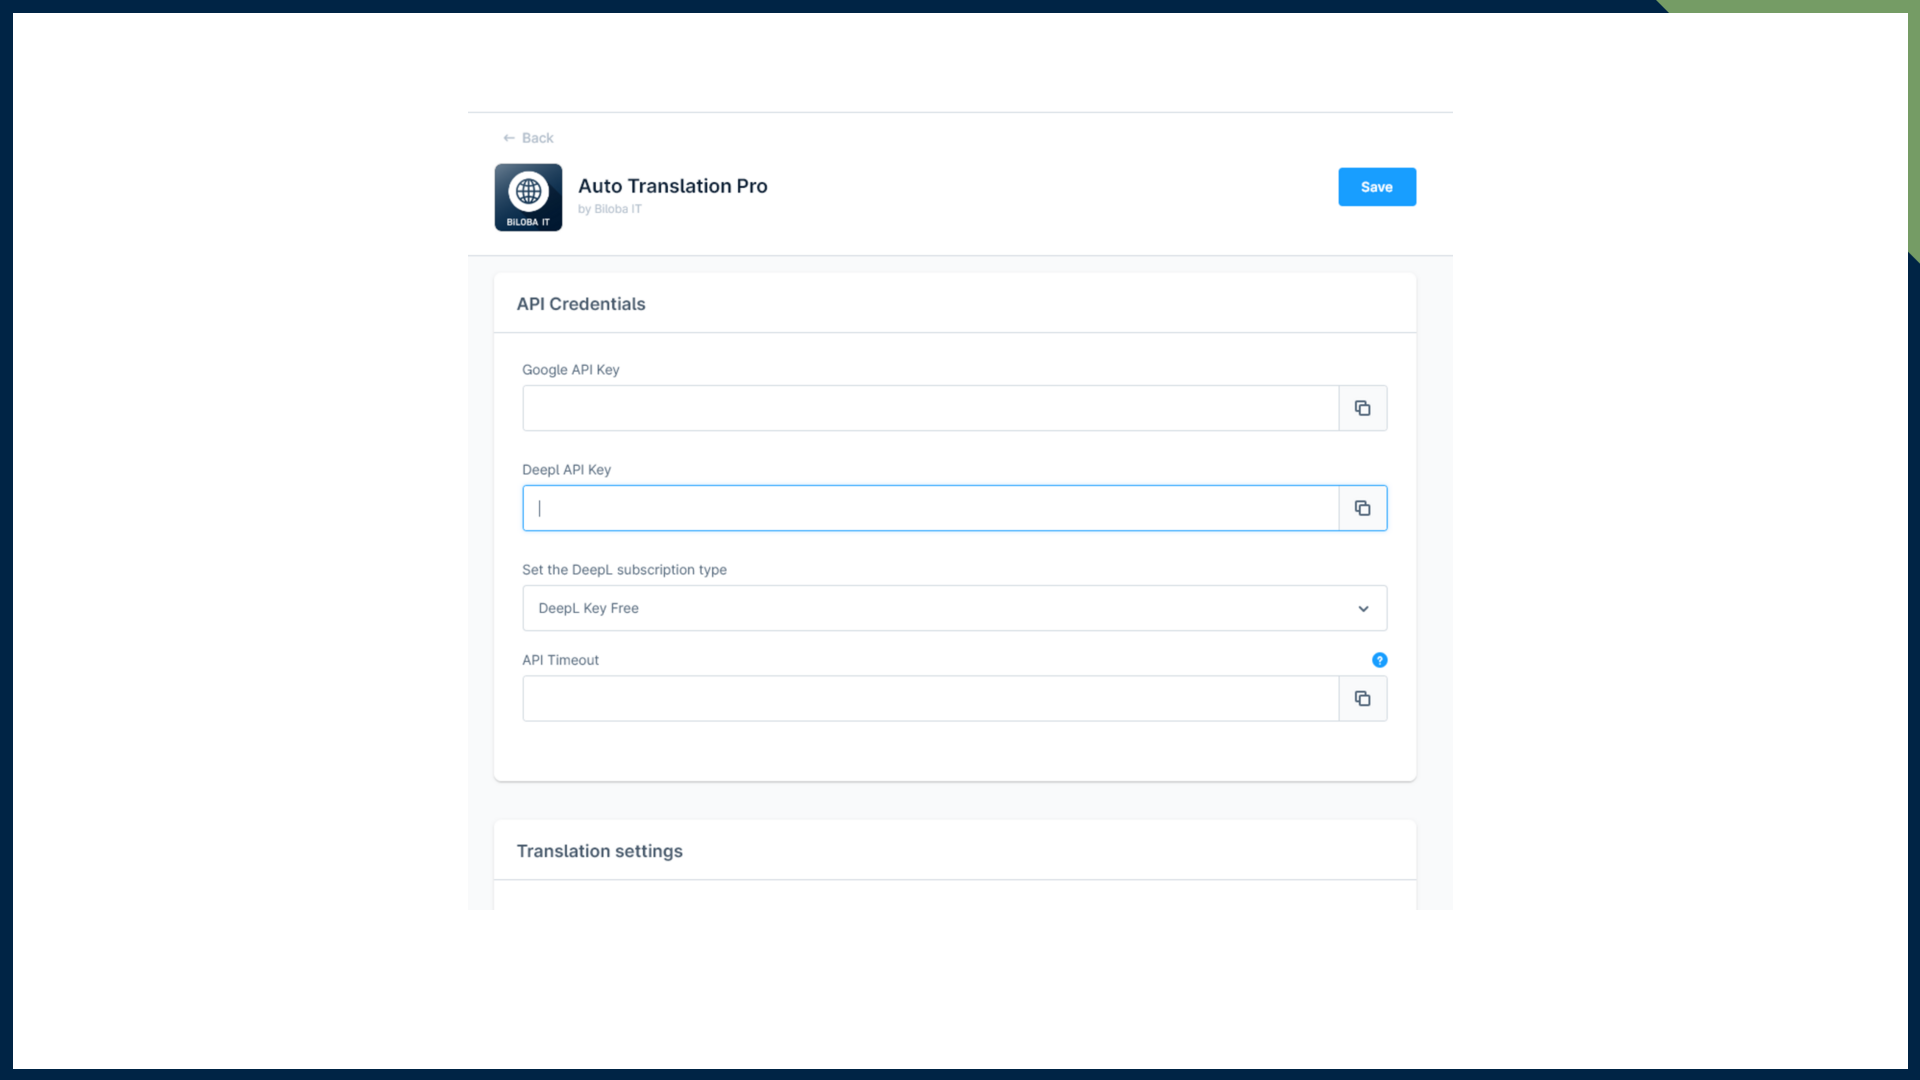Focus the API Timeout input field

[x=930, y=698]
